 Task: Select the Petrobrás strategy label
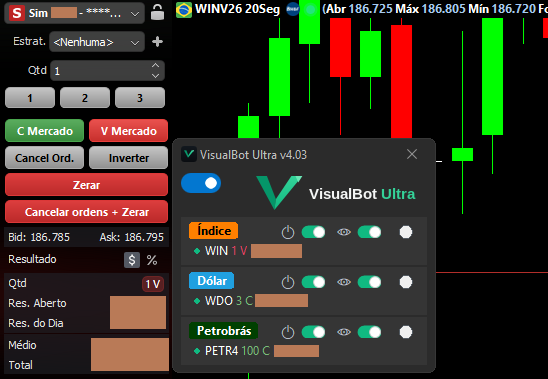224,331
